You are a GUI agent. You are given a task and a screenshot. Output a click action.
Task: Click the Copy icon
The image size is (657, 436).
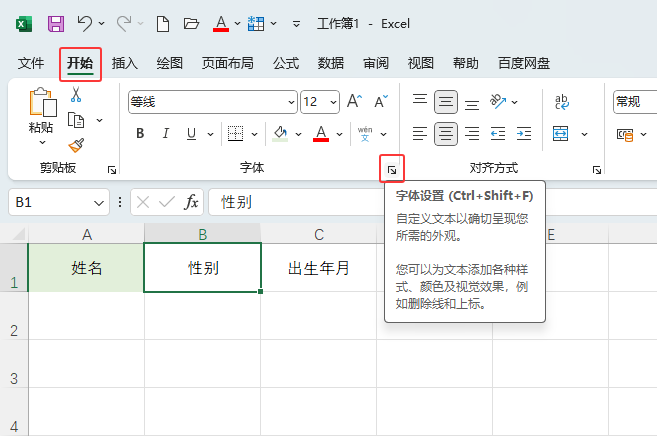coord(76,121)
